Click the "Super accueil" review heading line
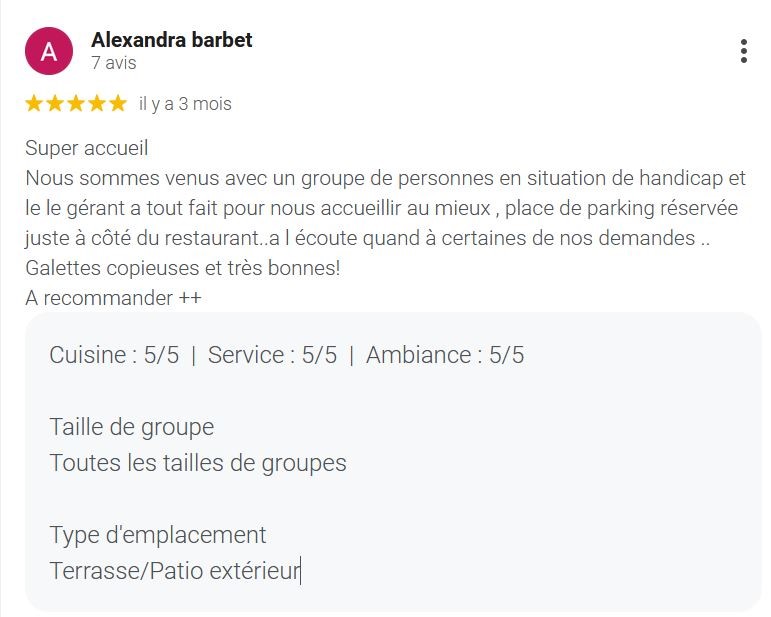The height and width of the screenshot is (617, 771). 87,148
